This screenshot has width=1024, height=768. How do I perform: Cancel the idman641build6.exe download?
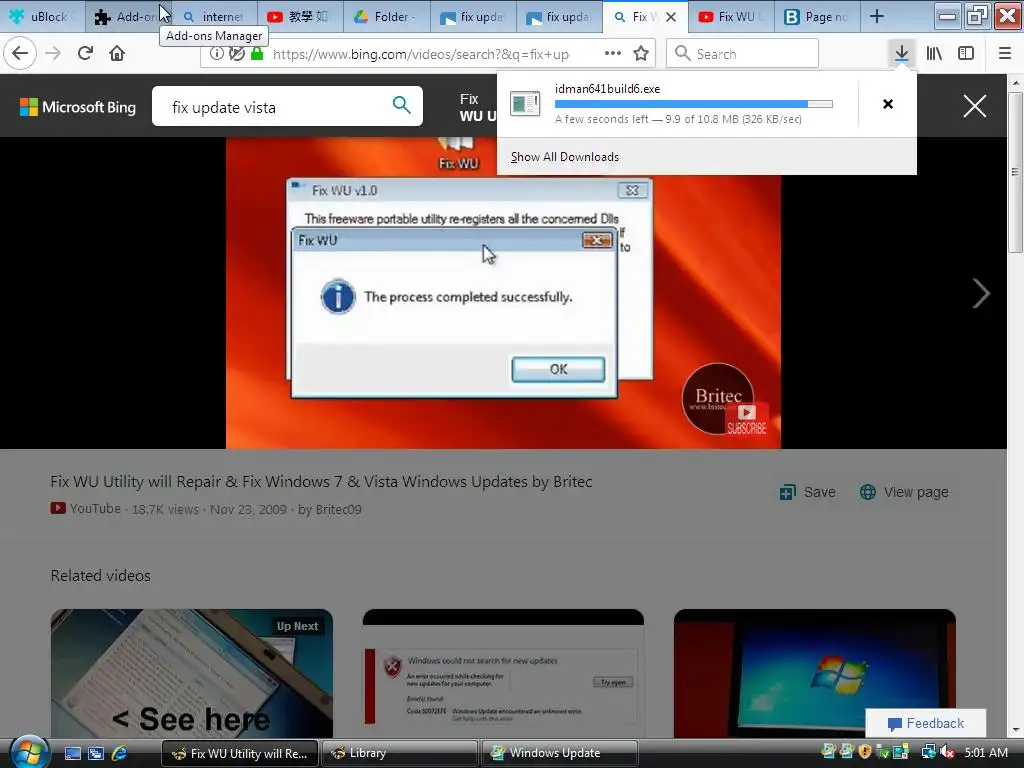pyautogui.click(x=888, y=104)
